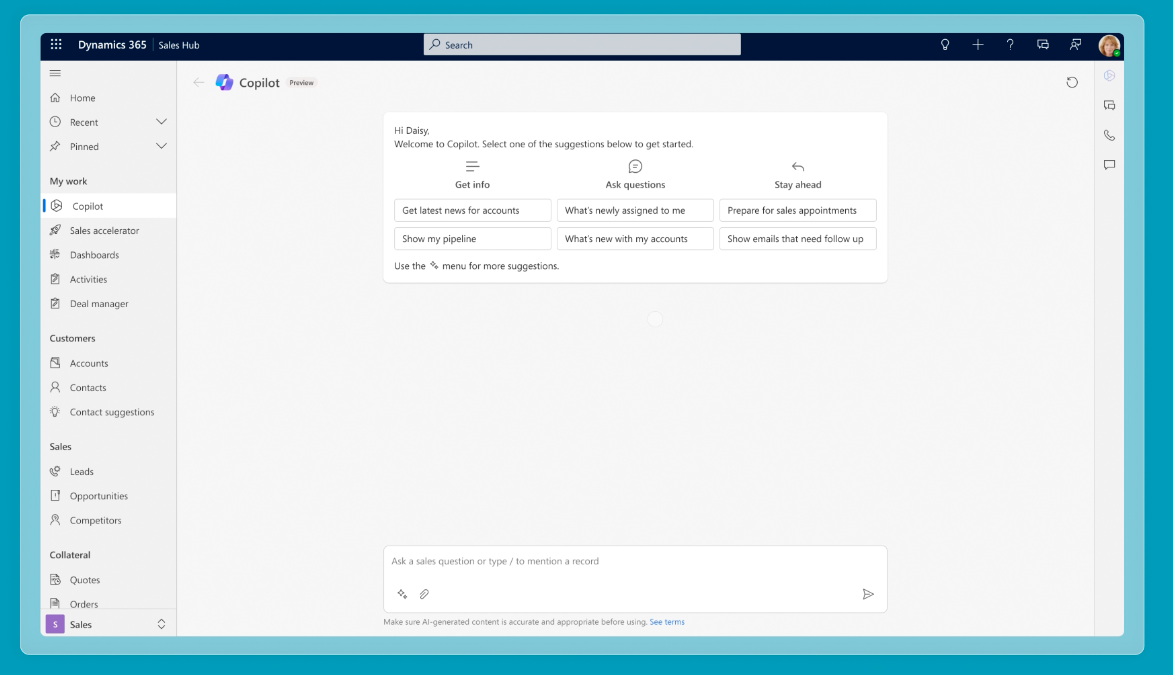Click the phone dialer icon in right rail
Image resolution: width=1173 pixels, height=675 pixels.
click(1109, 135)
